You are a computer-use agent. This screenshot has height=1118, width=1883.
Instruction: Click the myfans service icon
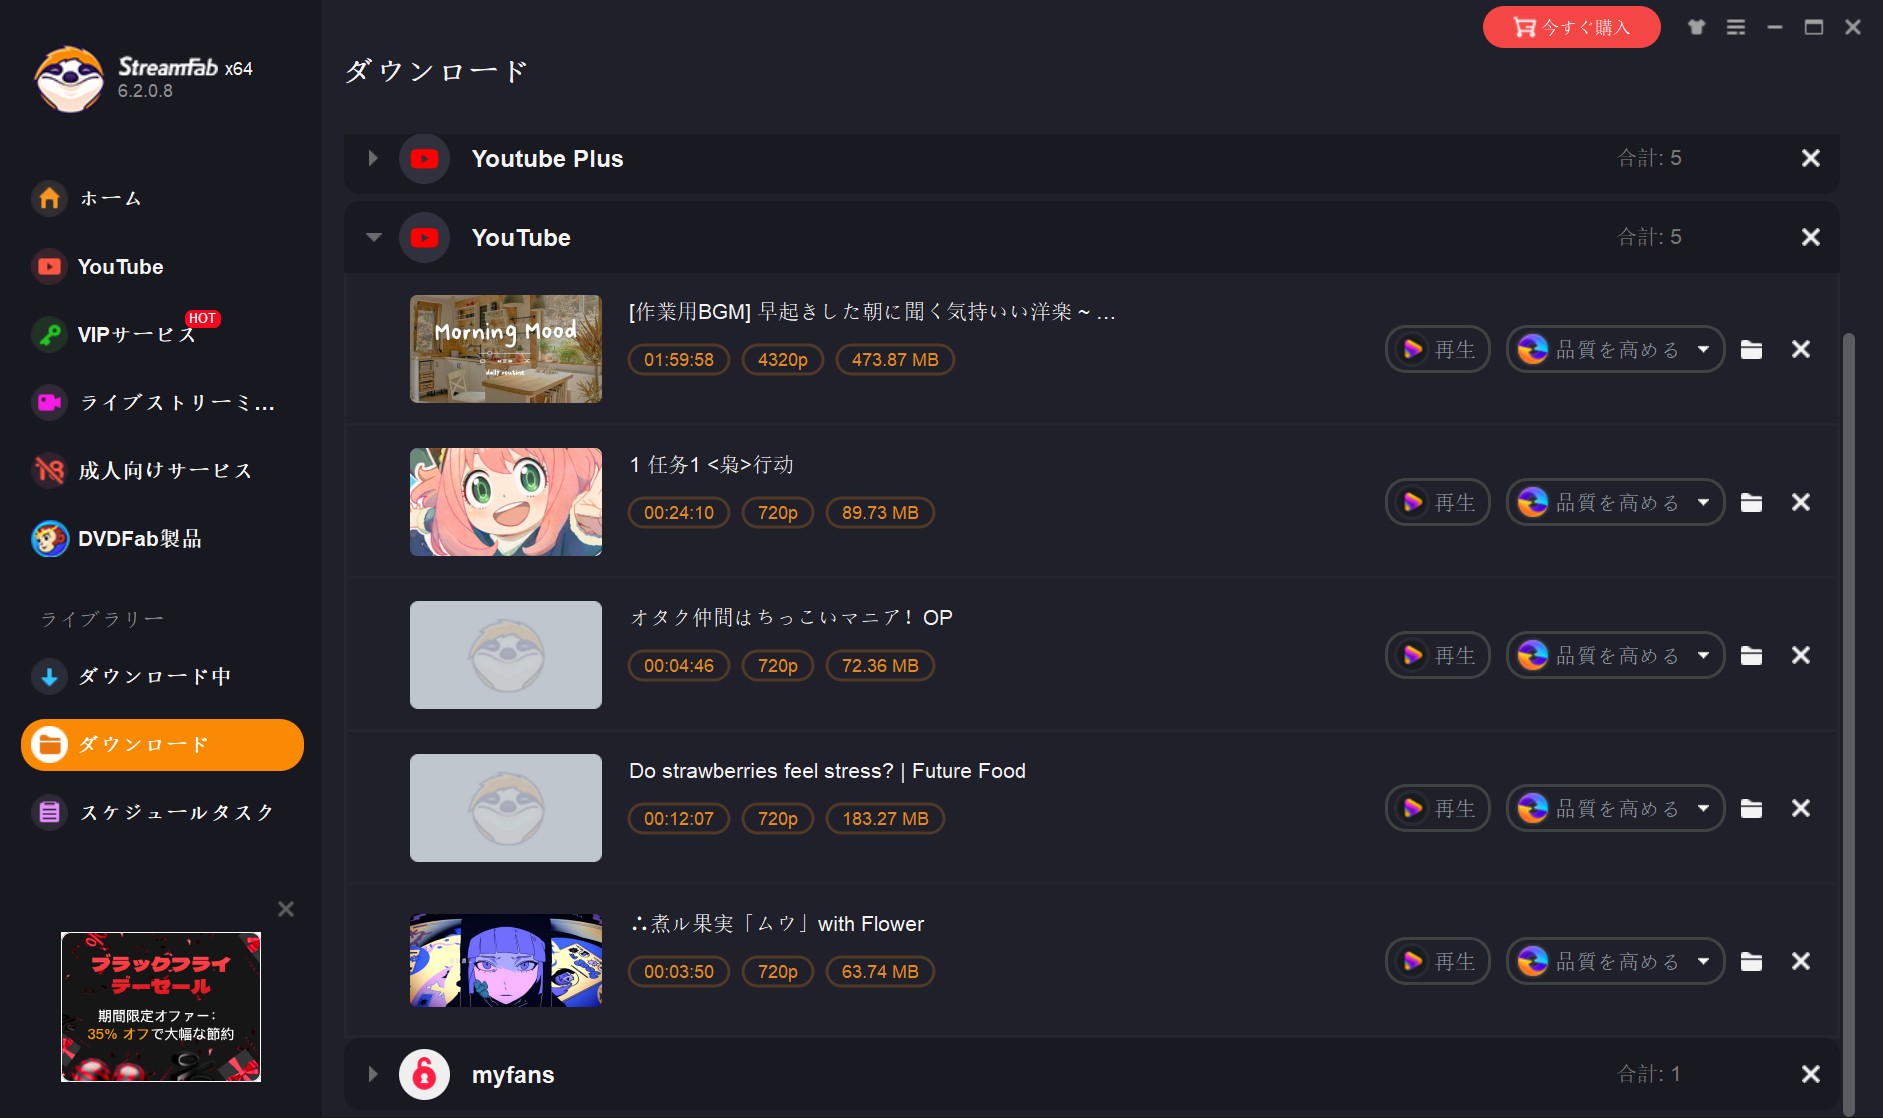tap(424, 1074)
